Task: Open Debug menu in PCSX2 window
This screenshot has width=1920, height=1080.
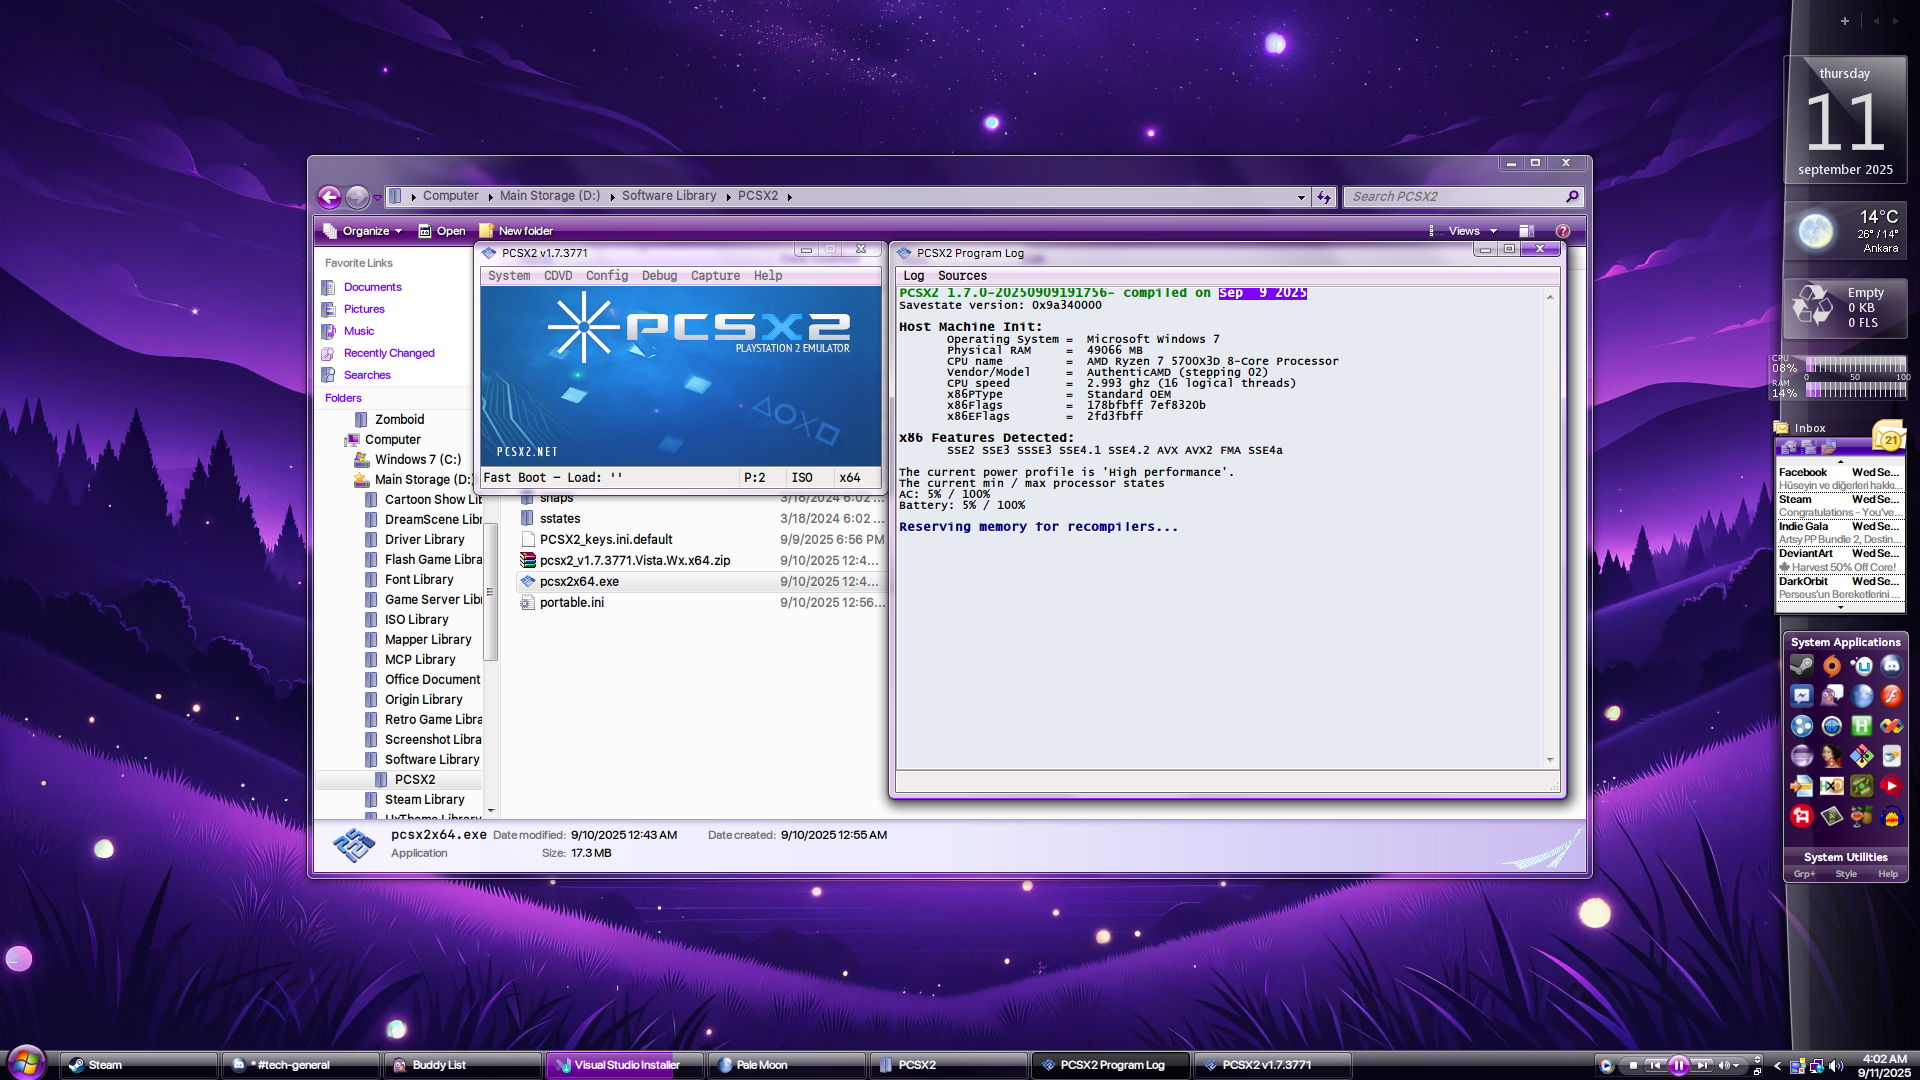Action: point(659,276)
